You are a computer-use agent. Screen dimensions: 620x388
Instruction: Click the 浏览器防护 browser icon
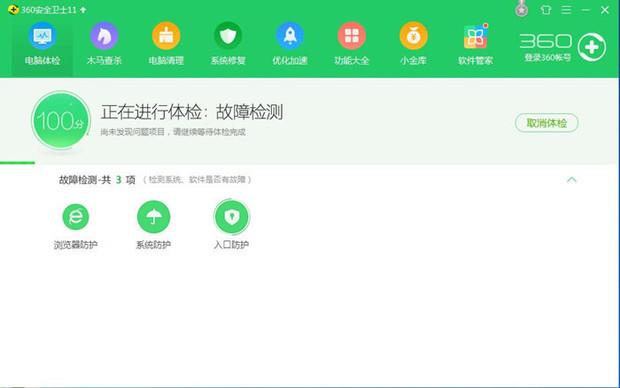[76, 217]
